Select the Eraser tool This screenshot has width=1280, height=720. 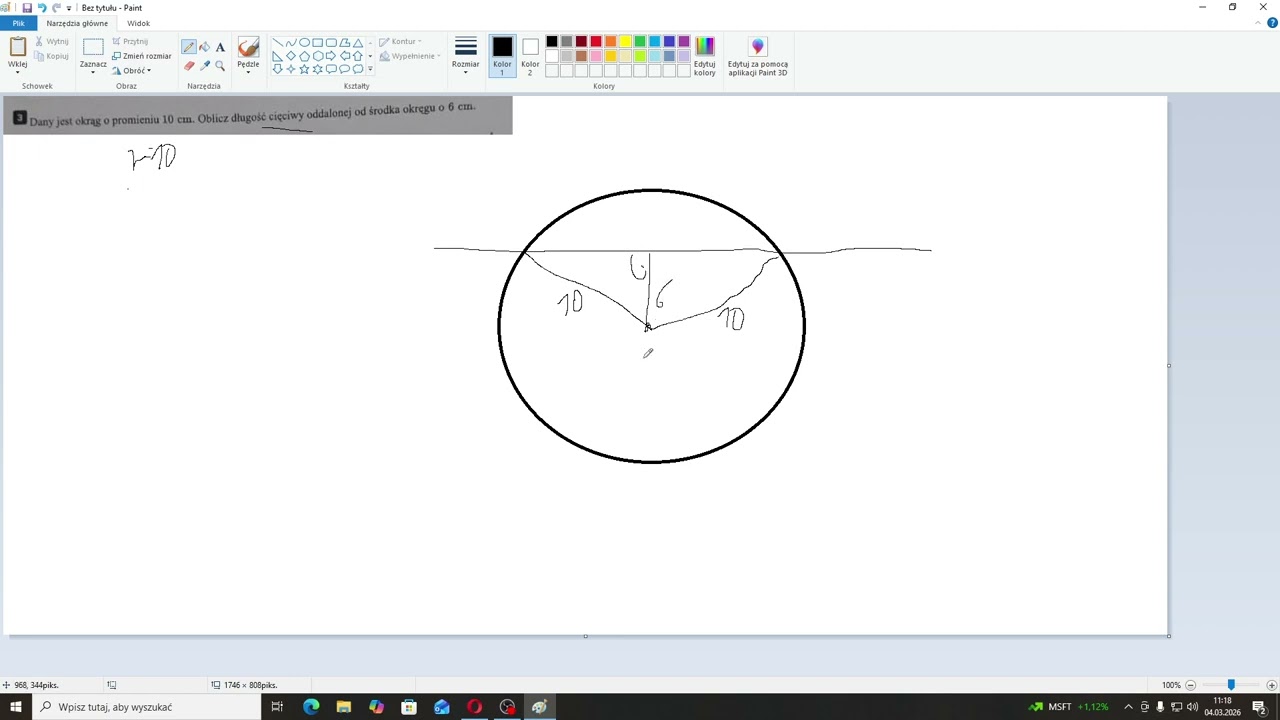188,66
